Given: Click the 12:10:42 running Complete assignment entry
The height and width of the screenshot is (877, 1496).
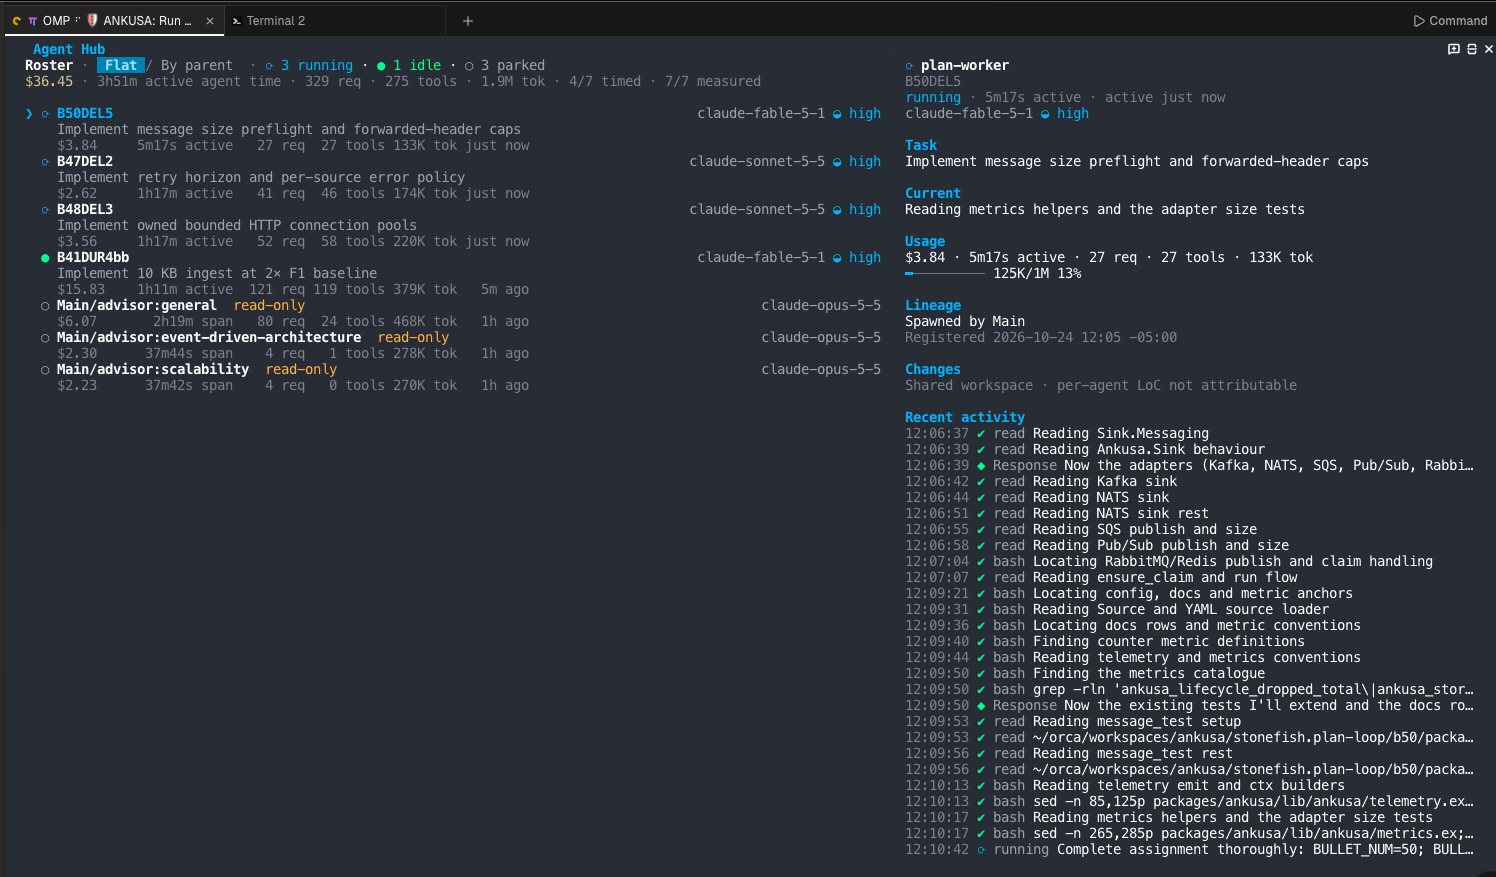Looking at the screenshot, I should click(x=1189, y=849).
